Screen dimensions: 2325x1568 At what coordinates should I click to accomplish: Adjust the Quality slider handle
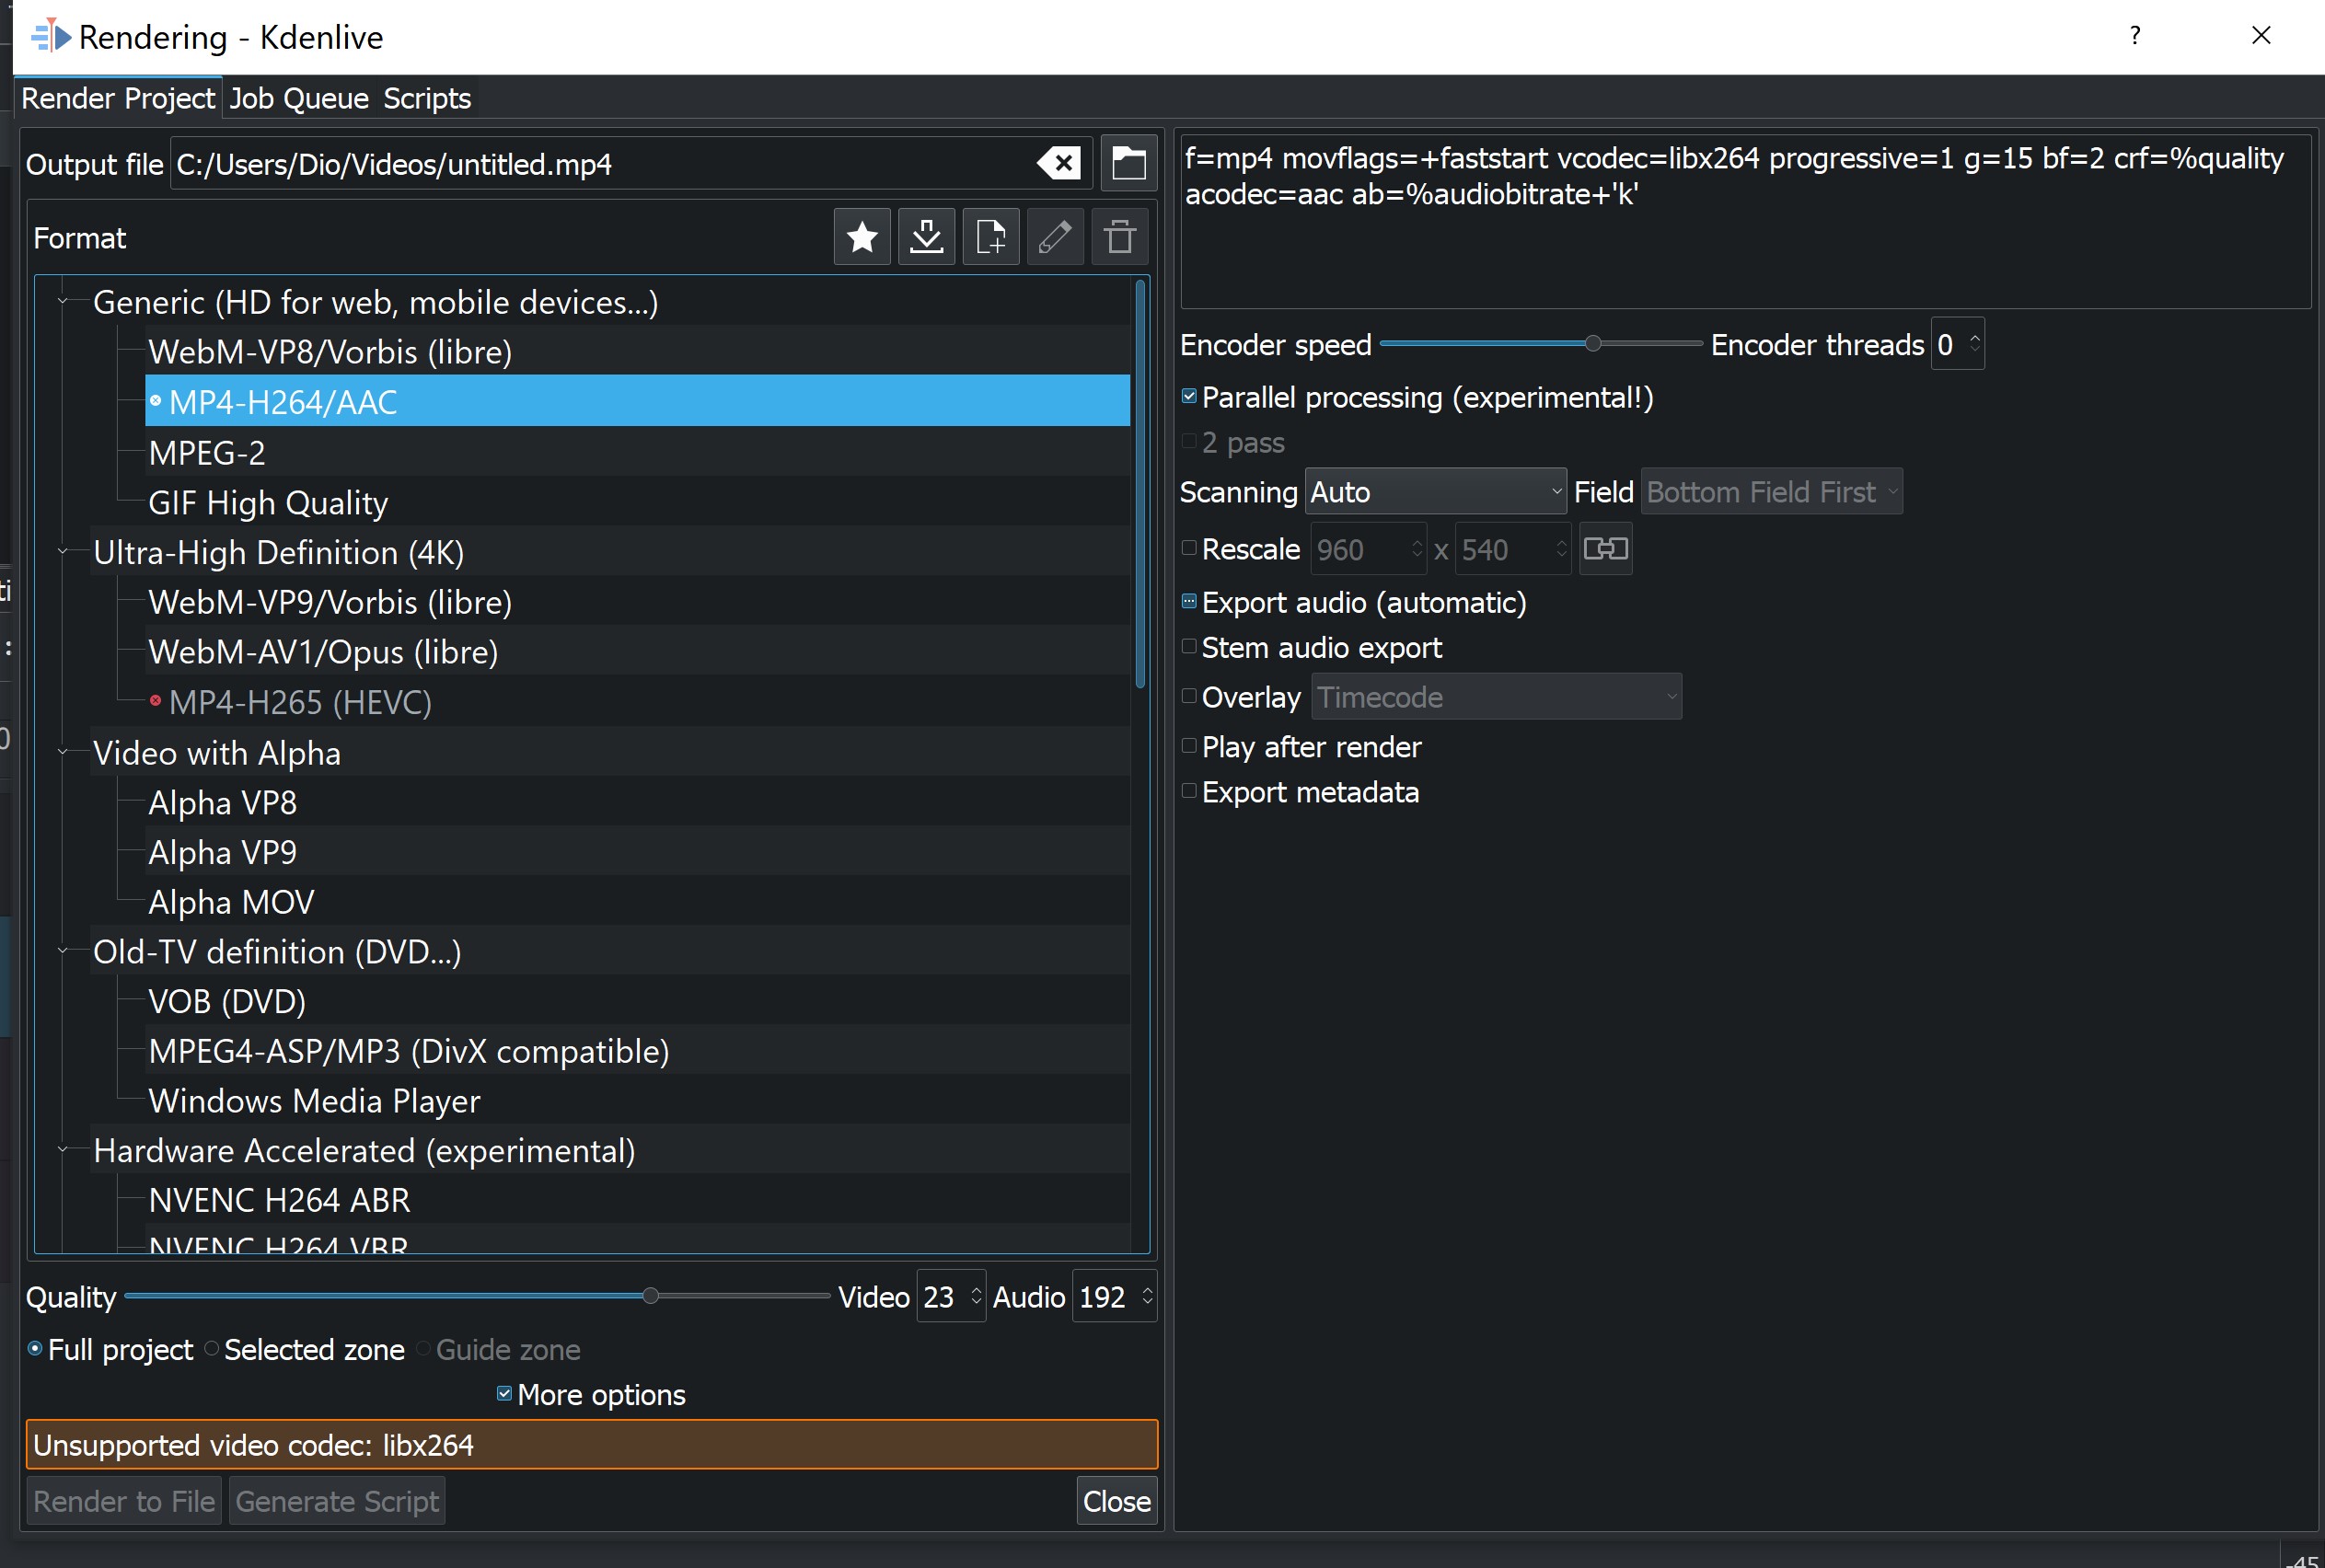pyautogui.click(x=650, y=1296)
